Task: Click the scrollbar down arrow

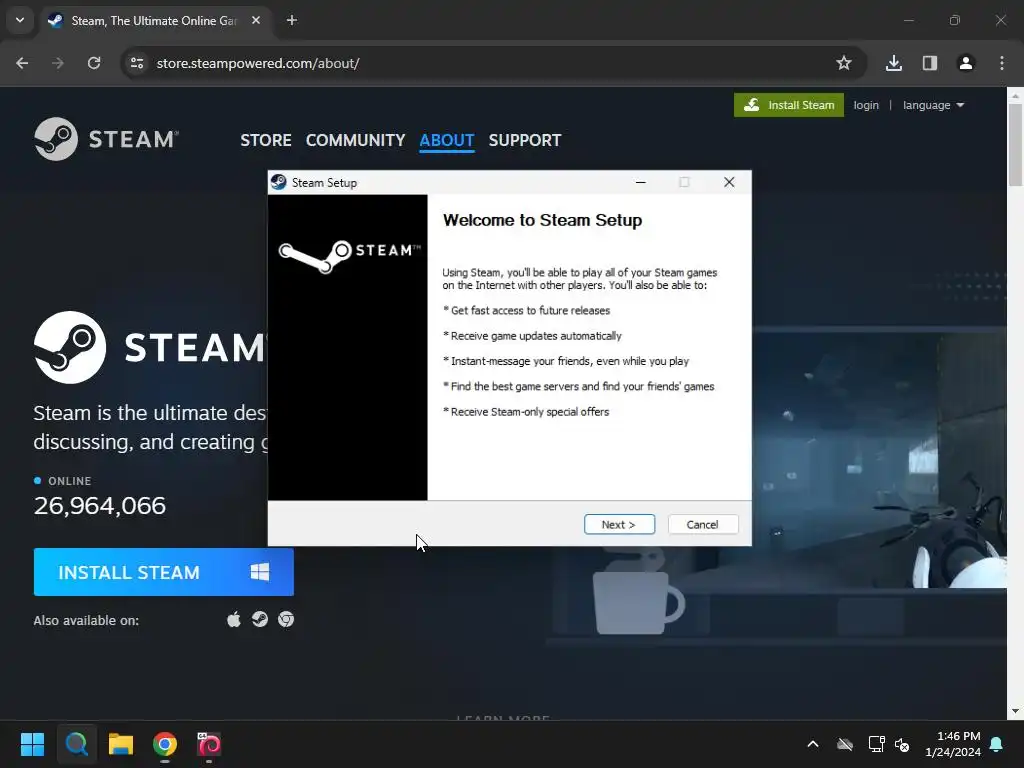Action: pos(1015,711)
